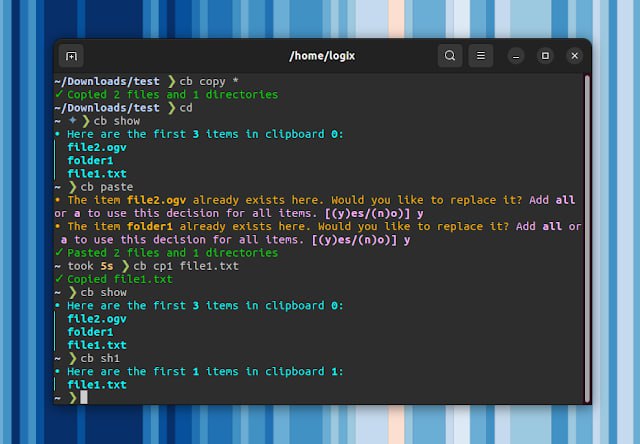The height and width of the screenshot is (444, 640).
Task: Open the hamburger menu
Action: click(481, 56)
